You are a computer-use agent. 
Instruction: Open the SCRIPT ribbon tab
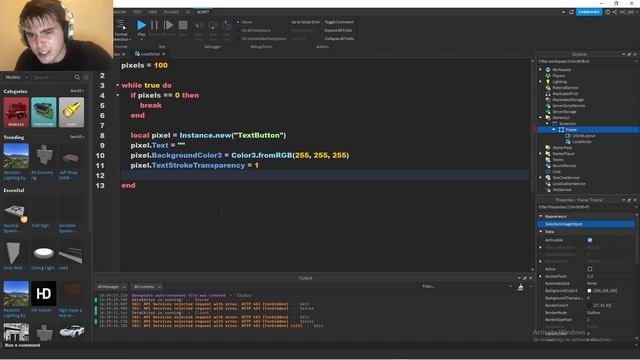pos(202,12)
